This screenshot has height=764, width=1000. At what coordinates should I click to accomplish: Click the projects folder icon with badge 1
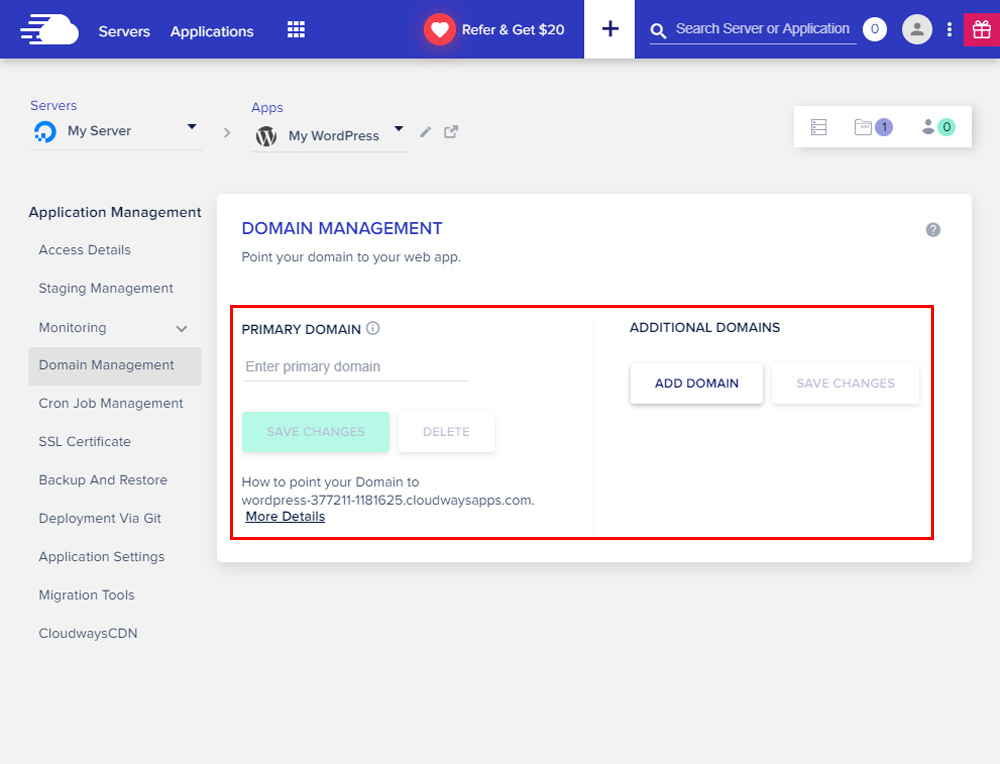pyautogui.click(x=872, y=127)
